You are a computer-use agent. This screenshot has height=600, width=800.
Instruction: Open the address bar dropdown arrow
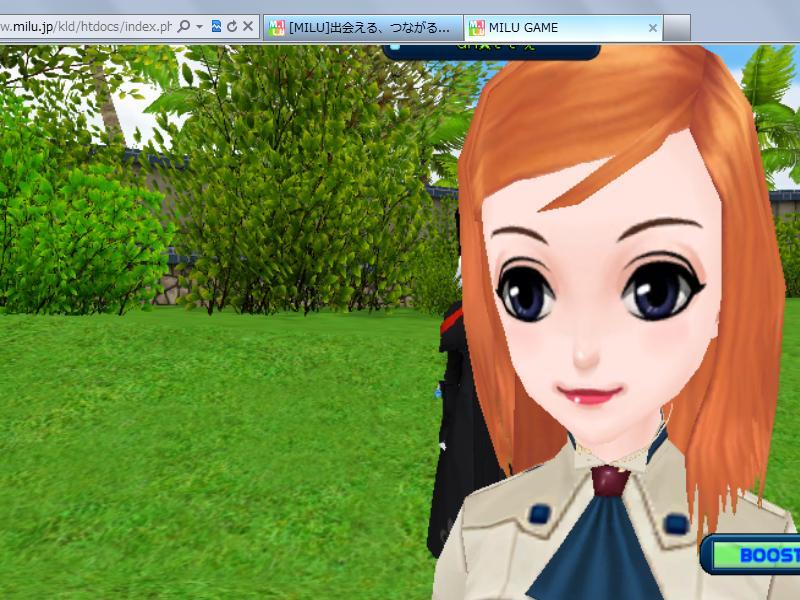199,27
